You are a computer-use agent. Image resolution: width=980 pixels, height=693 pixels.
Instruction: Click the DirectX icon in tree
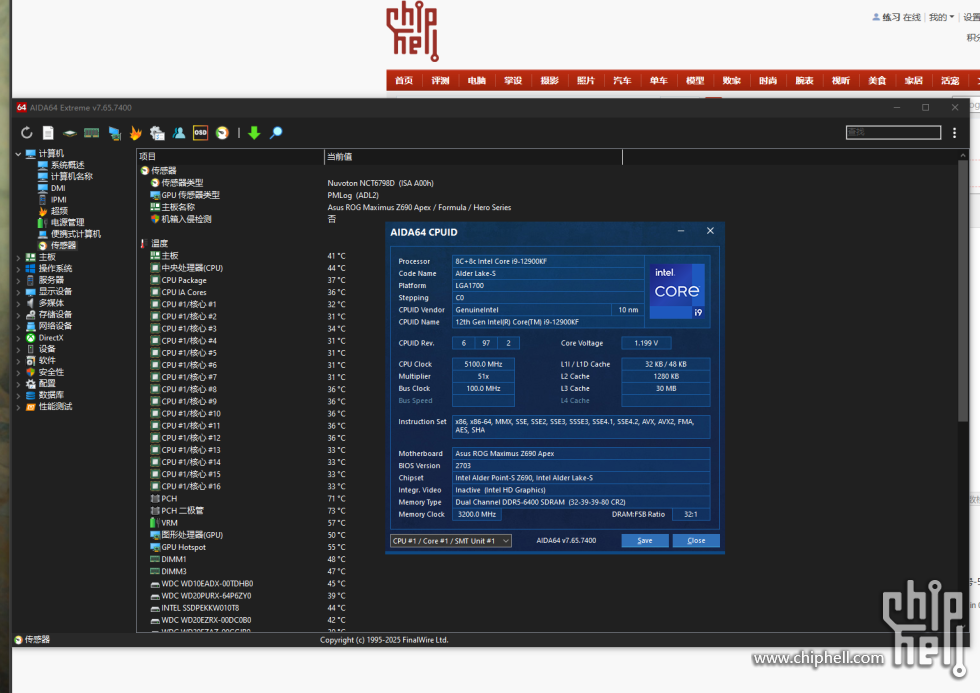click(30, 338)
